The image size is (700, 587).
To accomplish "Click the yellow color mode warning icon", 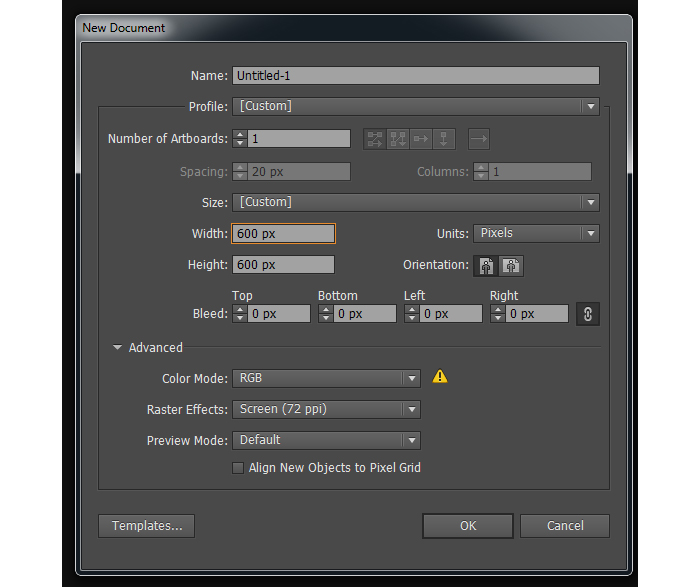I will tap(440, 377).
